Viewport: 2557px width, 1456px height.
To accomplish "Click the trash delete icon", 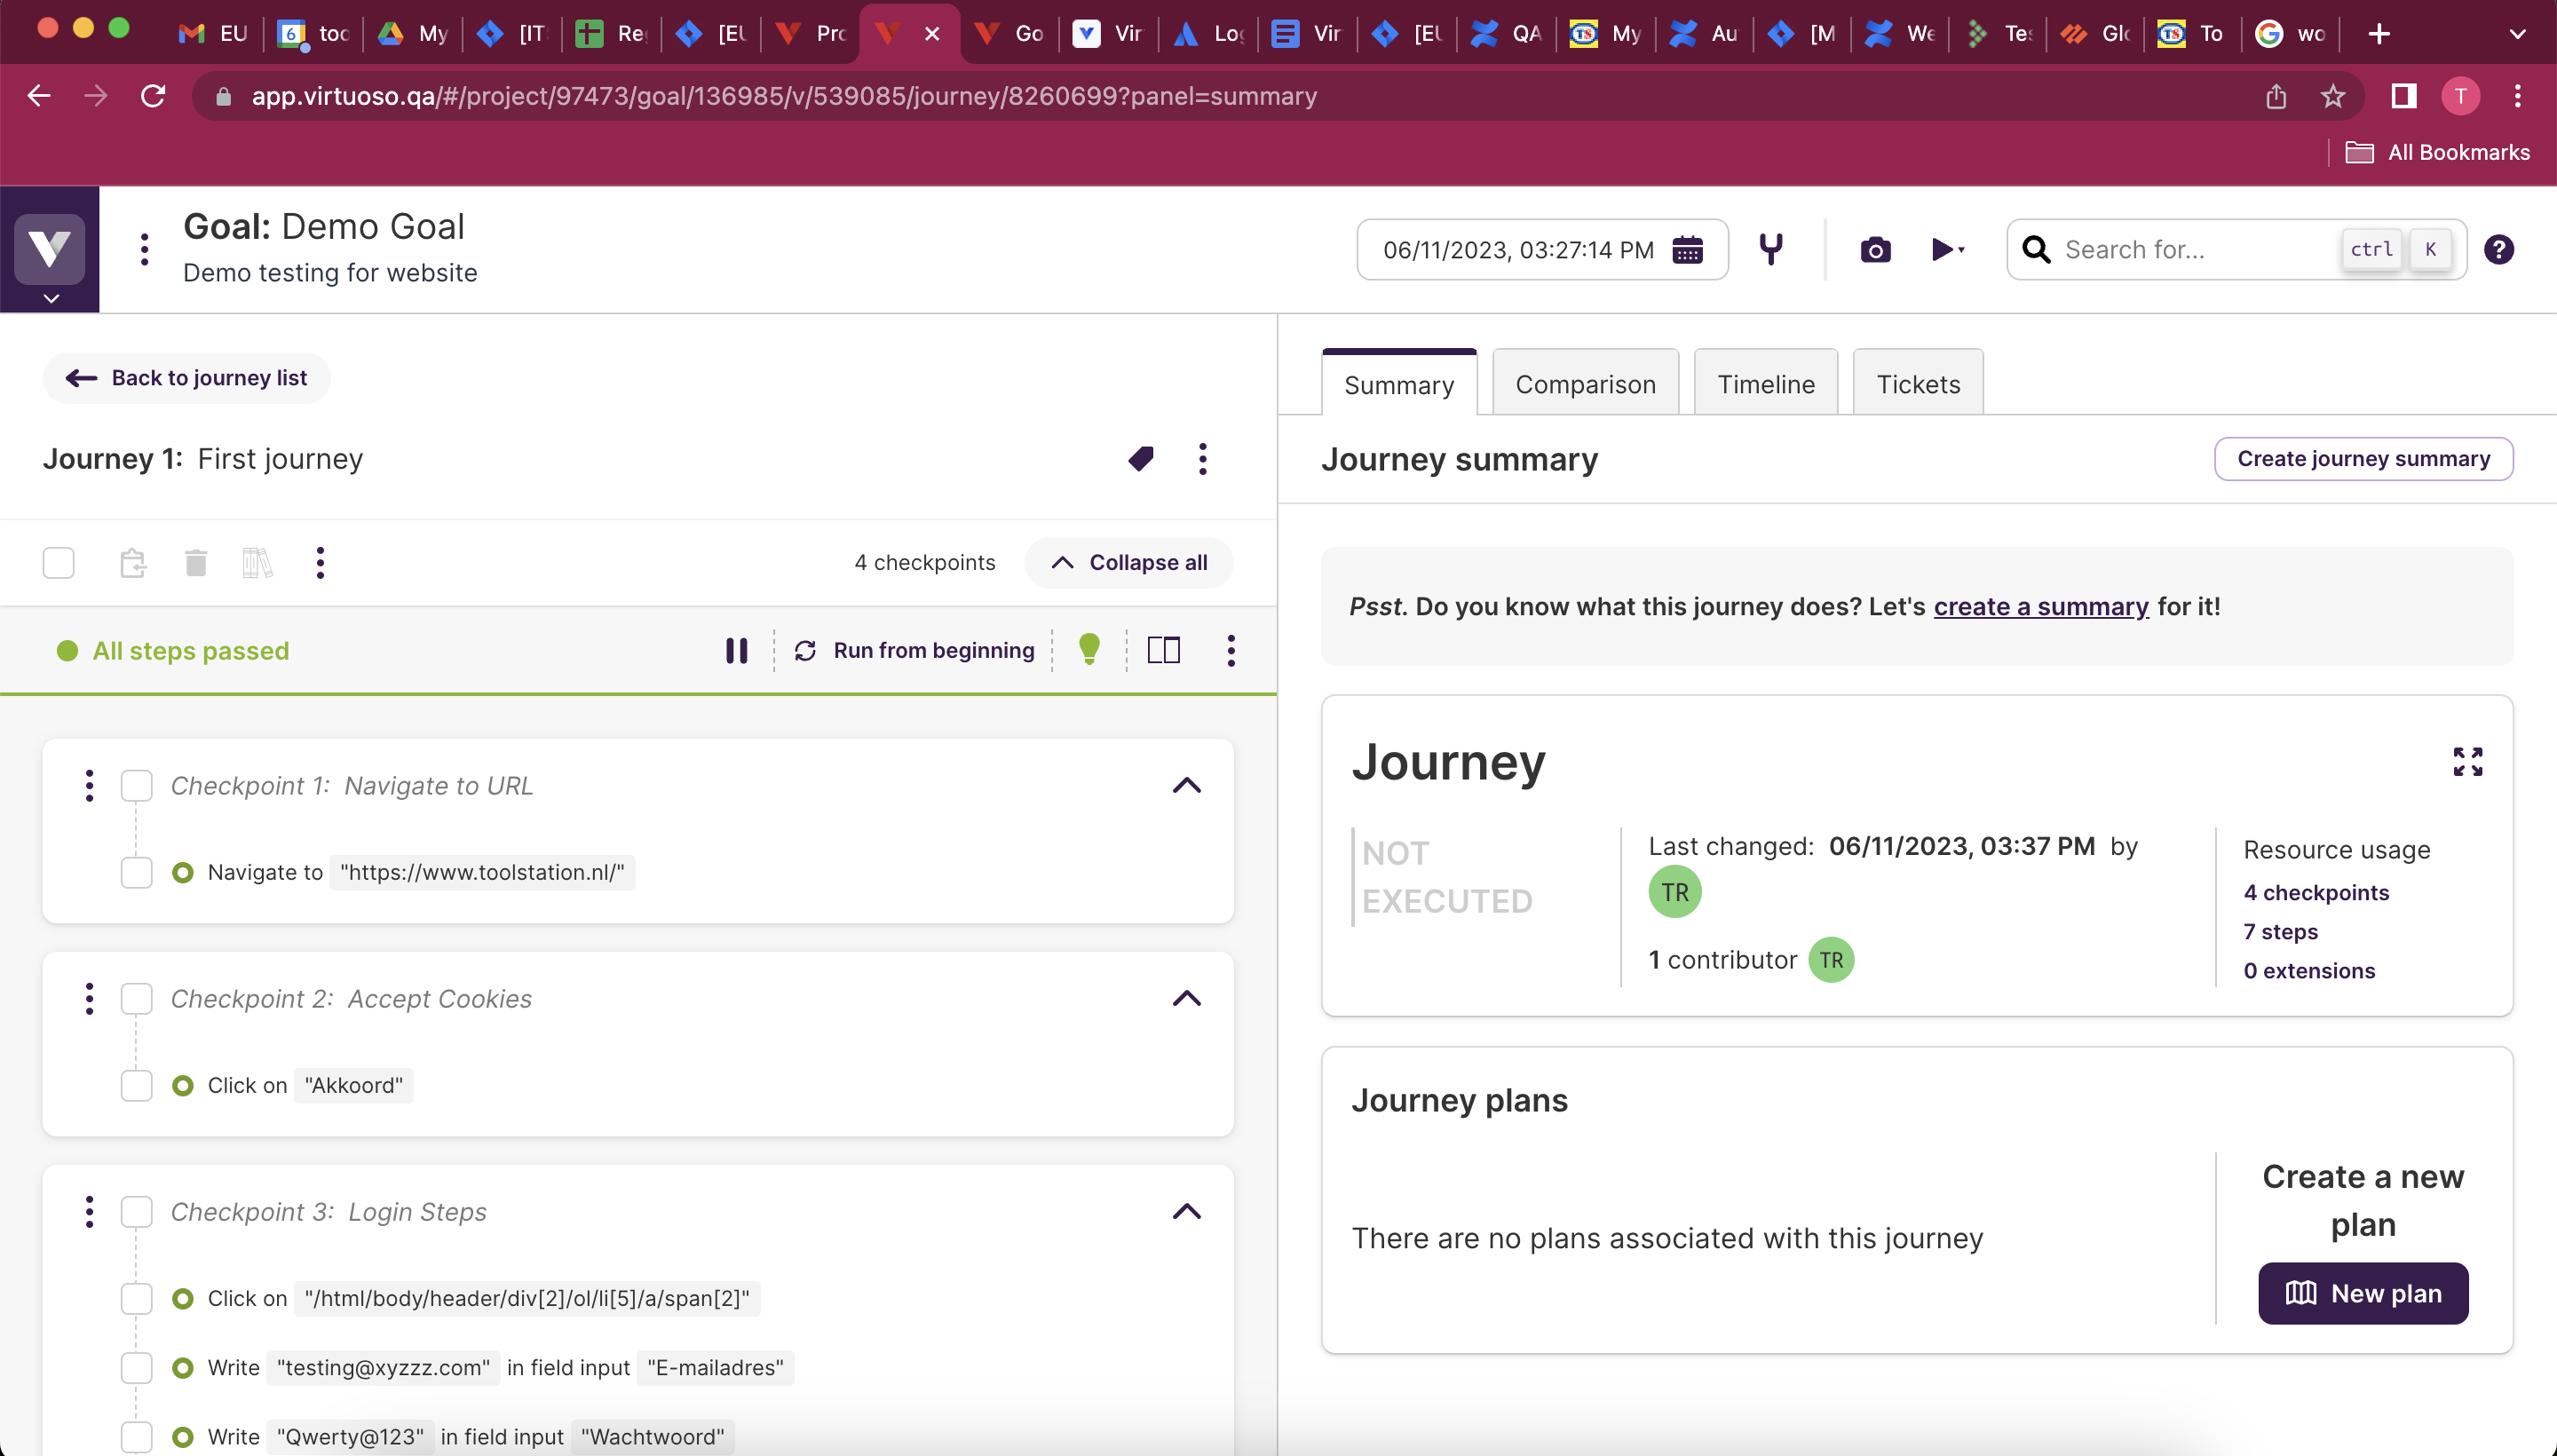I will (196, 563).
